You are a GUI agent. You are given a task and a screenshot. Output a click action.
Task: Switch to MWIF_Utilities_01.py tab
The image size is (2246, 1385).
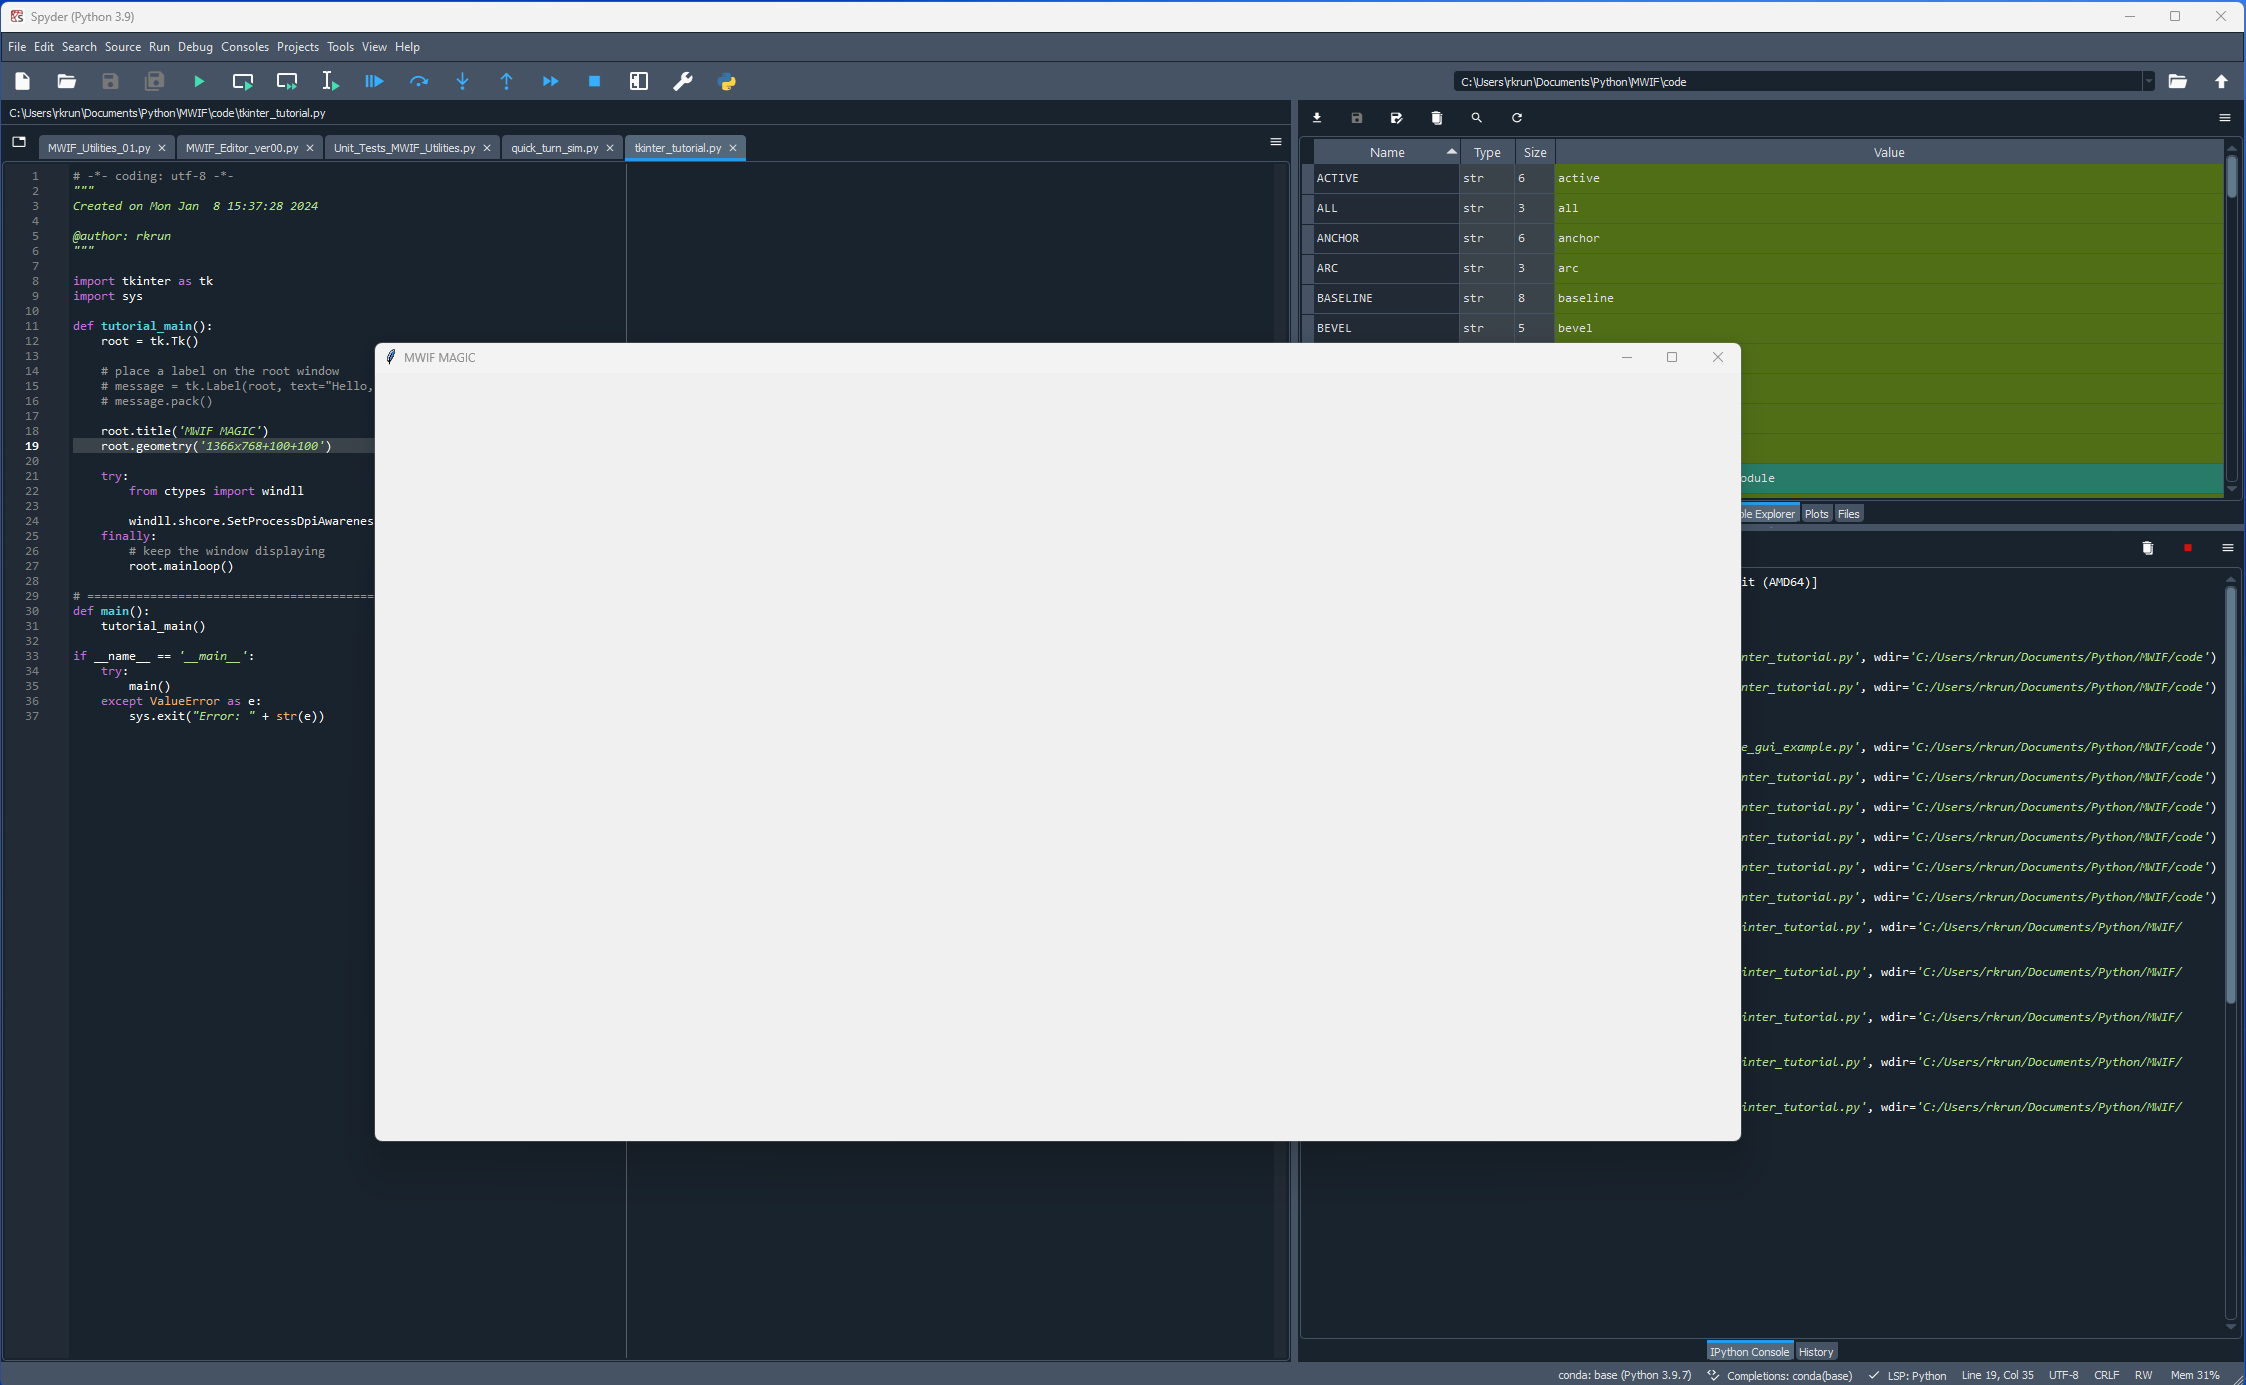(x=99, y=148)
